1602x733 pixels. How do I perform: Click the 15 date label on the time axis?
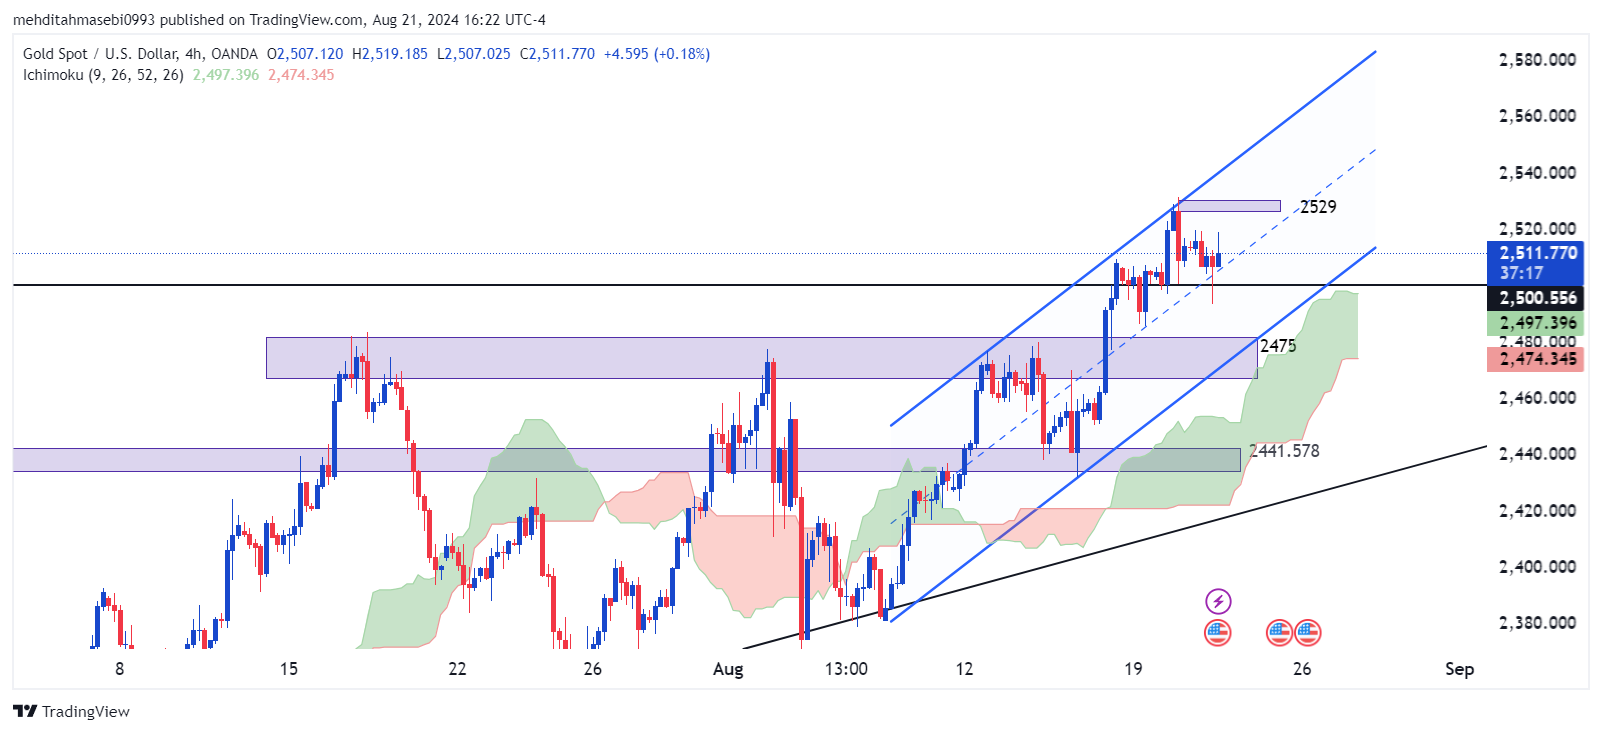pos(288,669)
